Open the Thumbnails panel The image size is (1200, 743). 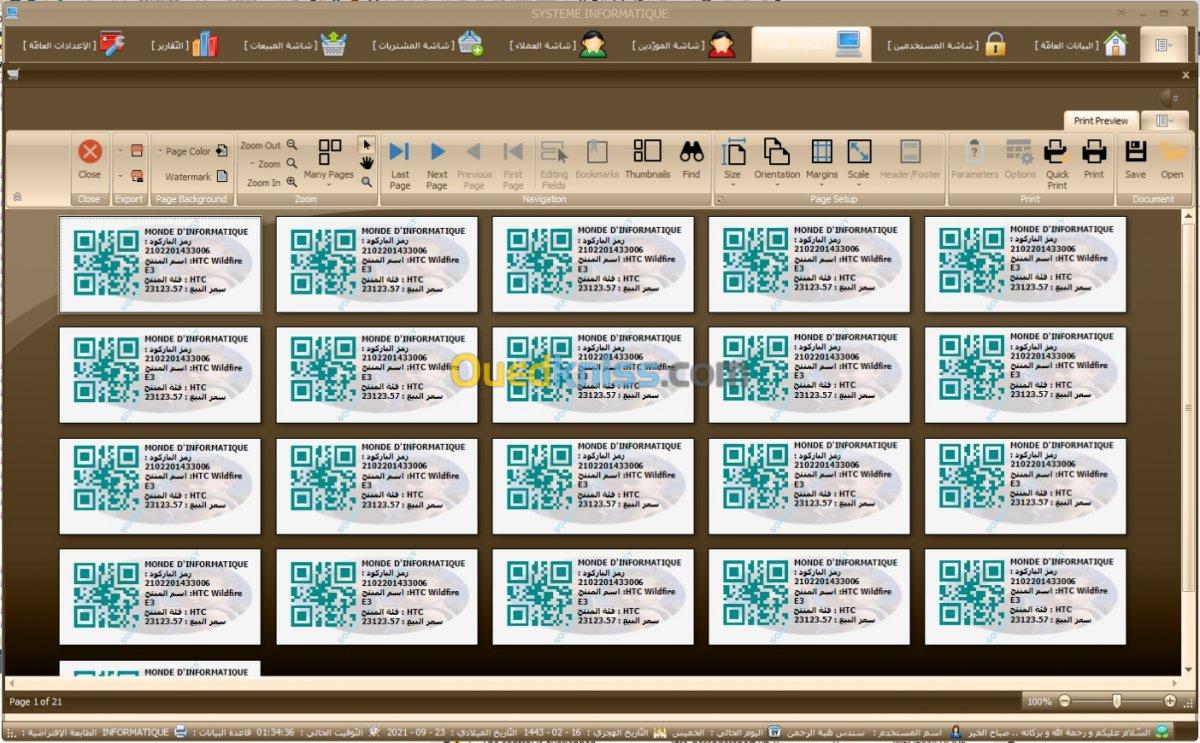pos(647,160)
